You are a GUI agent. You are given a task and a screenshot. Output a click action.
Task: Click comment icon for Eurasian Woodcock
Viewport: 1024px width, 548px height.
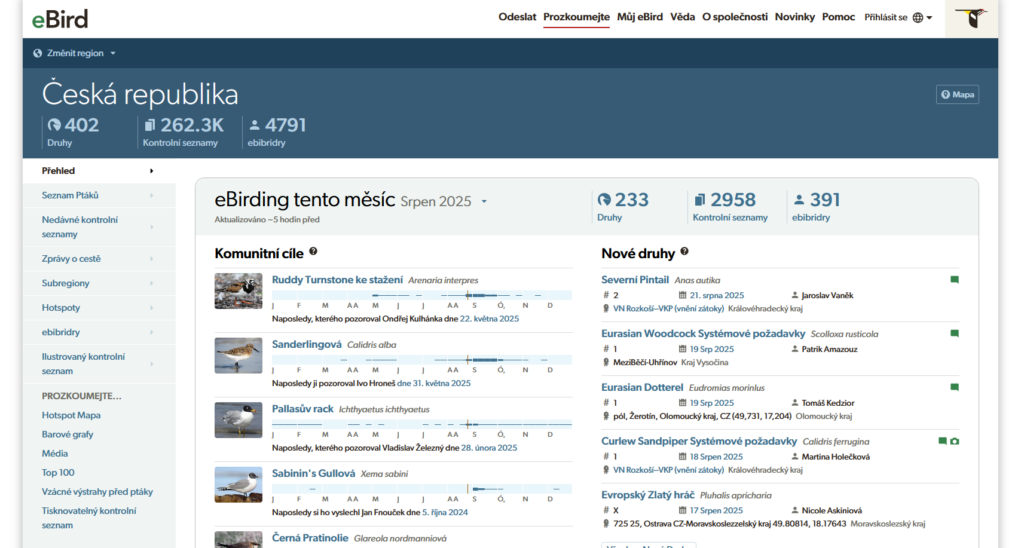click(954, 333)
